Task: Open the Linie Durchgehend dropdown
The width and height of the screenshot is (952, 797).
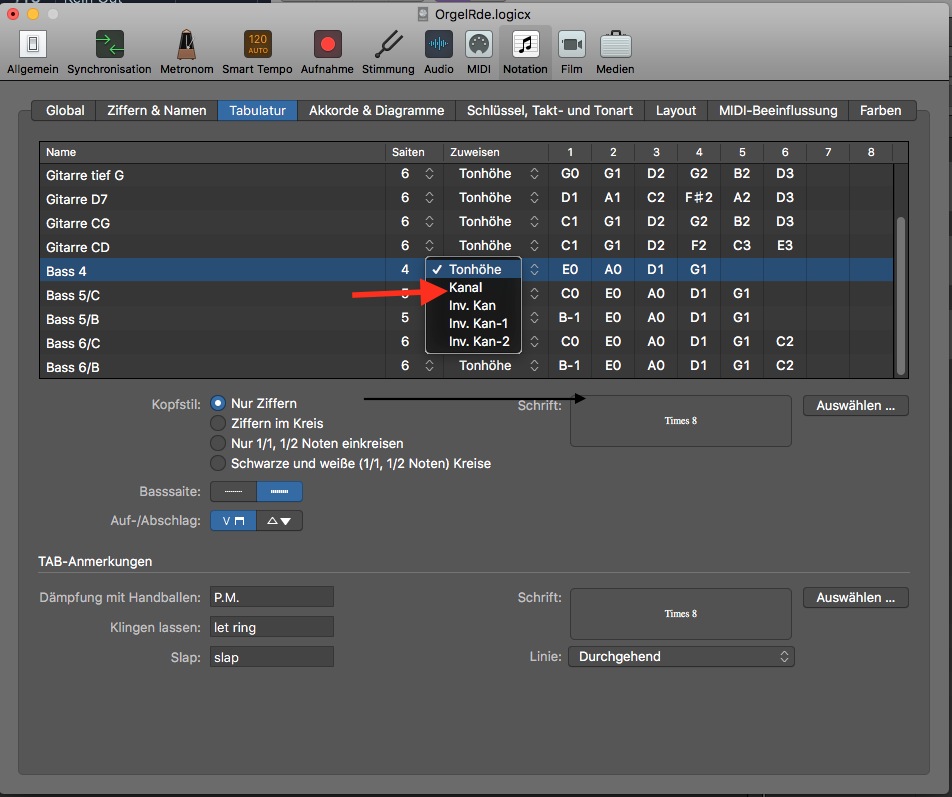Action: coord(681,657)
